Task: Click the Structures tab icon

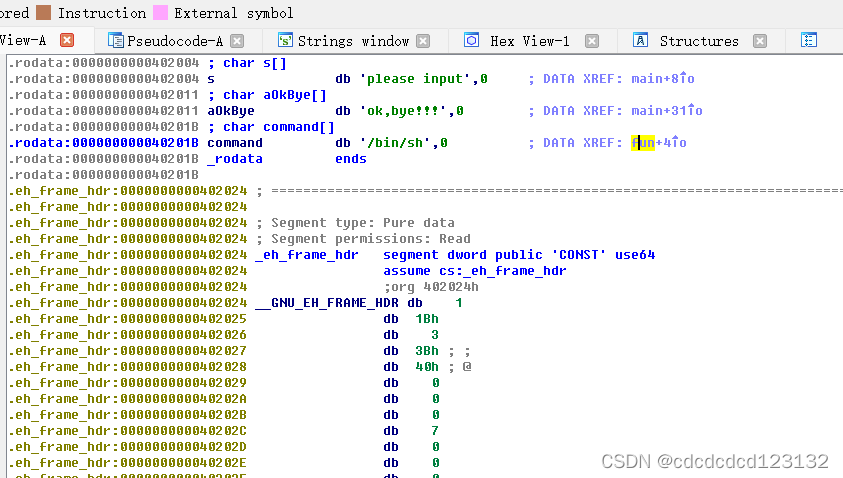Action: (x=640, y=40)
